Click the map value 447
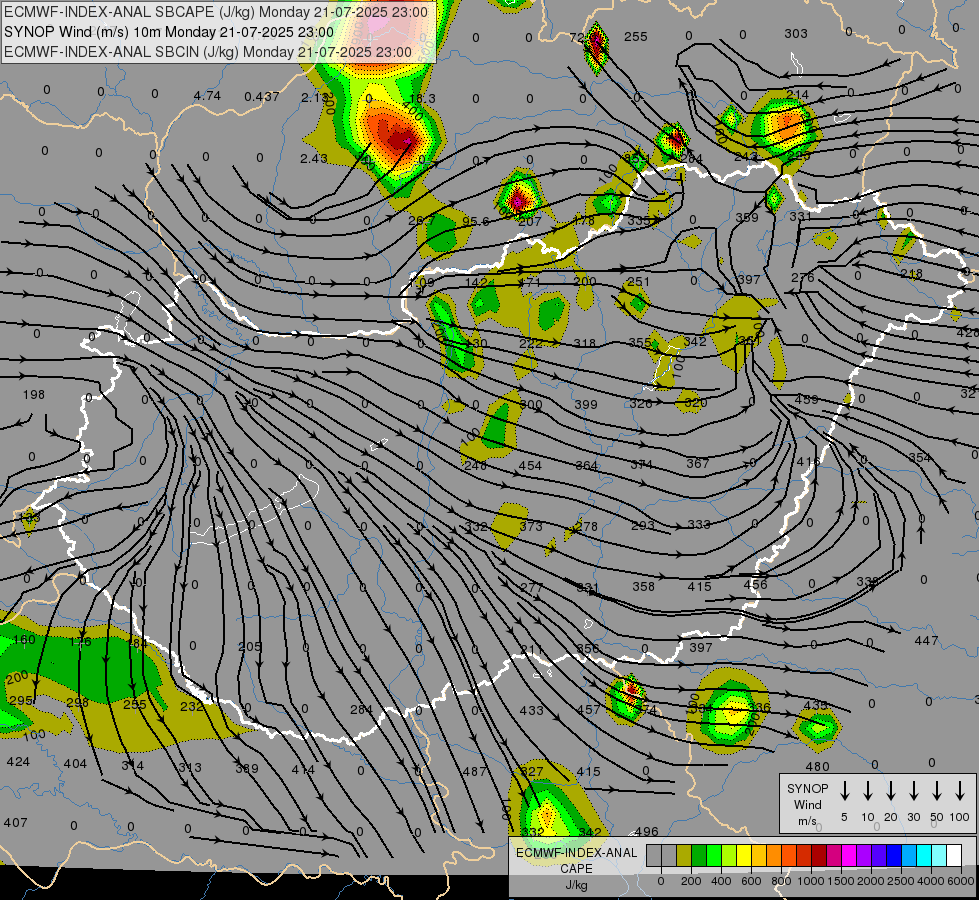Screen dimensions: 979x900 [926, 640]
